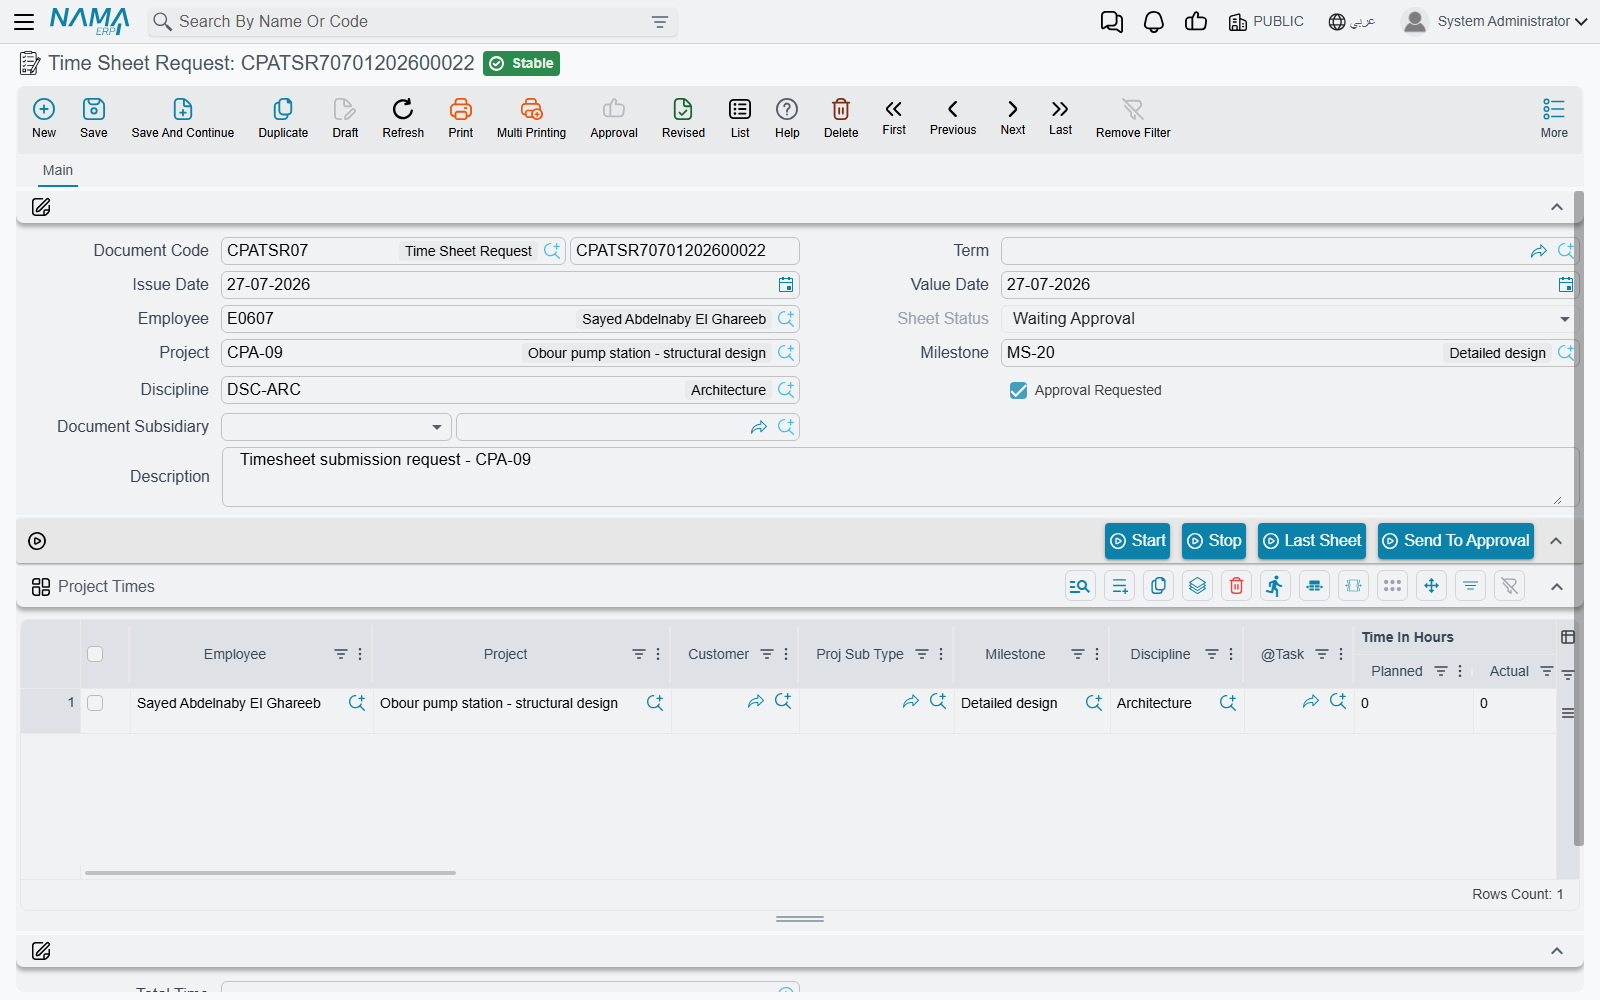Click the Last Sheet button
The height and width of the screenshot is (1000, 1600).
1312,541
